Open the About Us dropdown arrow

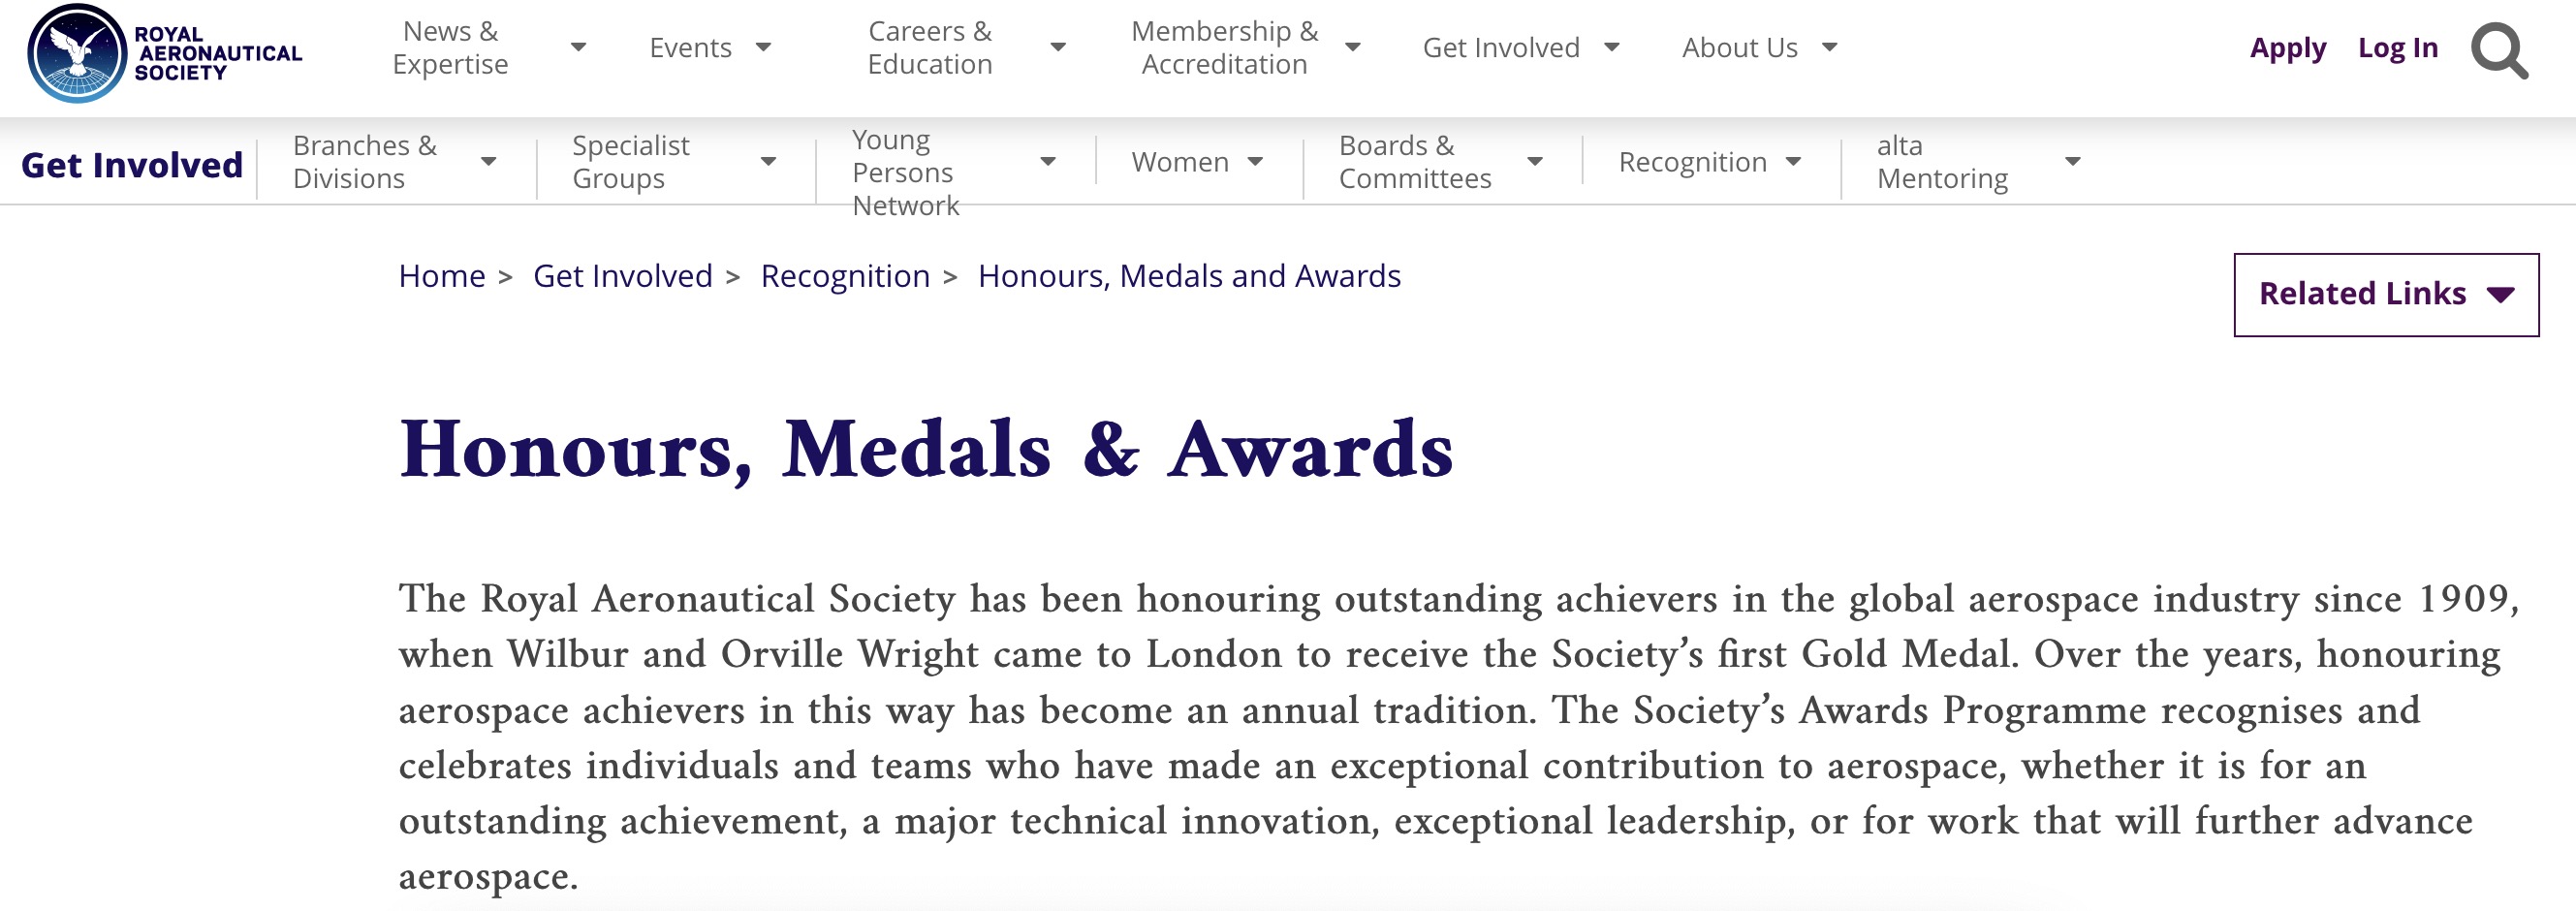(1830, 47)
